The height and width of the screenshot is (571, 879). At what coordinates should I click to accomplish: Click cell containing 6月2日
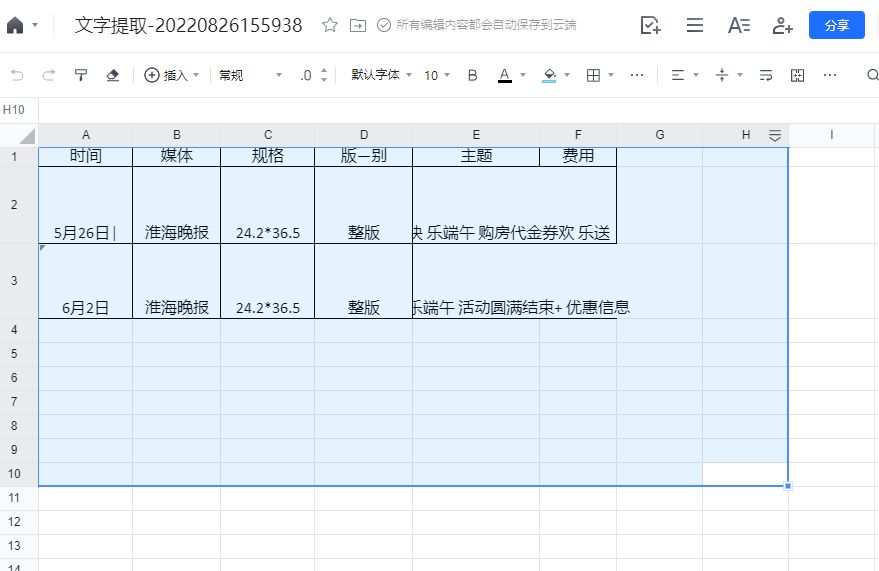coord(86,281)
